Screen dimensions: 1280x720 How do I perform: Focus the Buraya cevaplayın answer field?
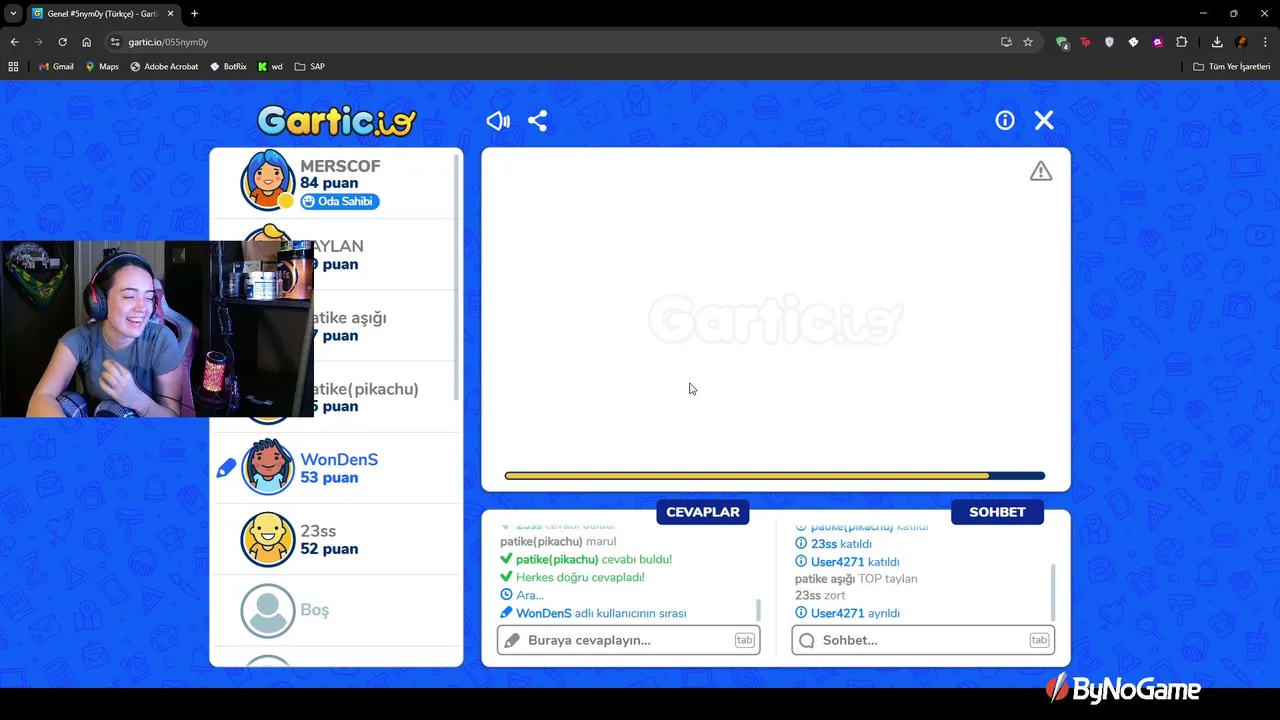pyautogui.click(x=629, y=640)
